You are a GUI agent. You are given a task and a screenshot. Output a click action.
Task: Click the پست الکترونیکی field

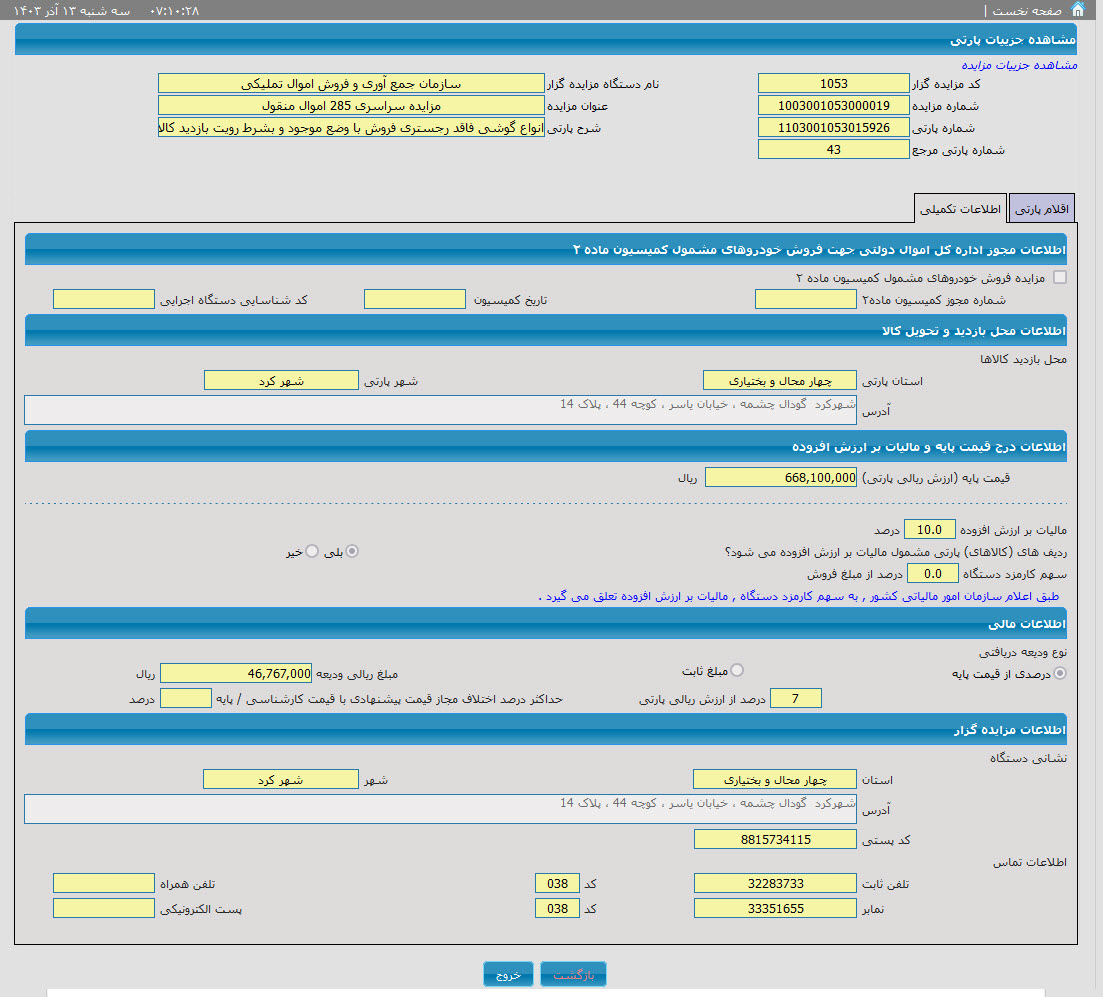(x=103, y=908)
